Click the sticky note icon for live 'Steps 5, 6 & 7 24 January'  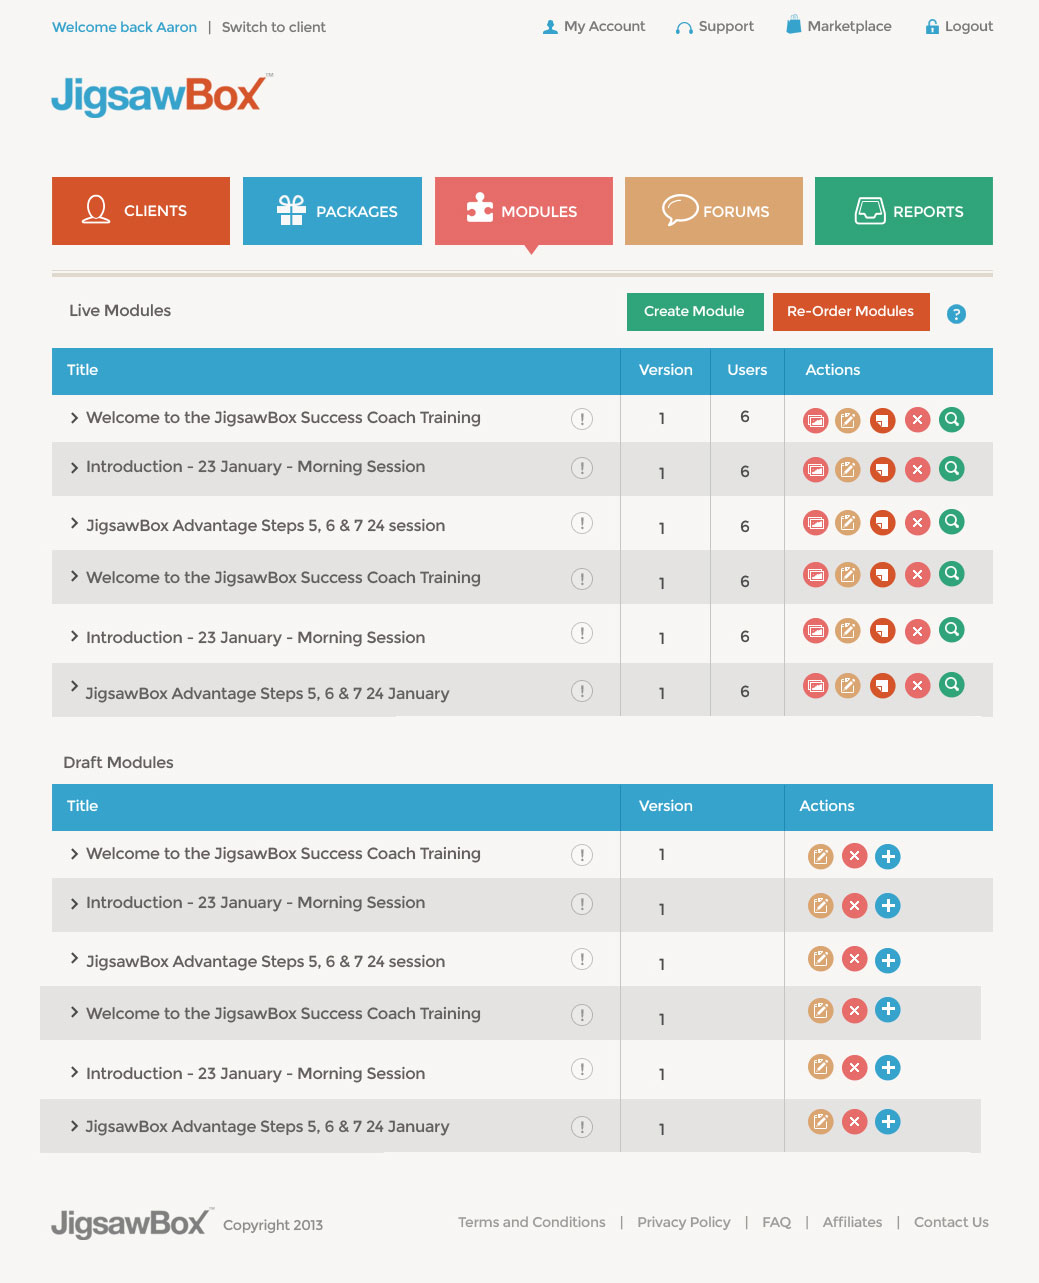pyautogui.click(x=882, y=686)
